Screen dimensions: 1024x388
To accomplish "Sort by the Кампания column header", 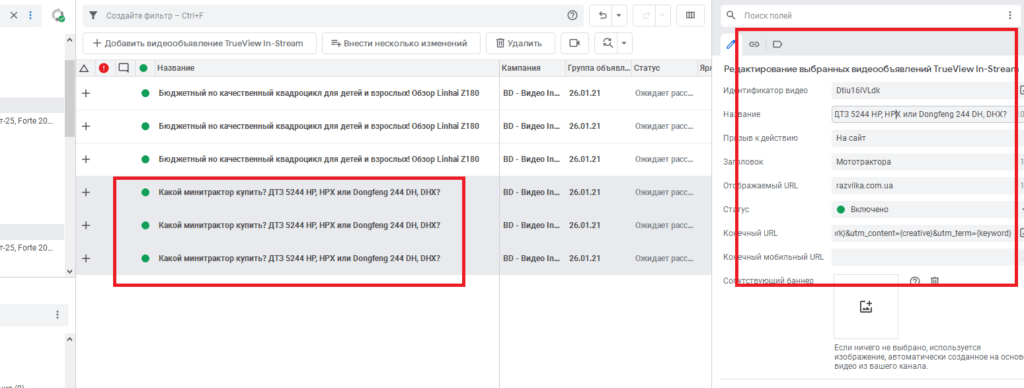I will click(521, 68).
